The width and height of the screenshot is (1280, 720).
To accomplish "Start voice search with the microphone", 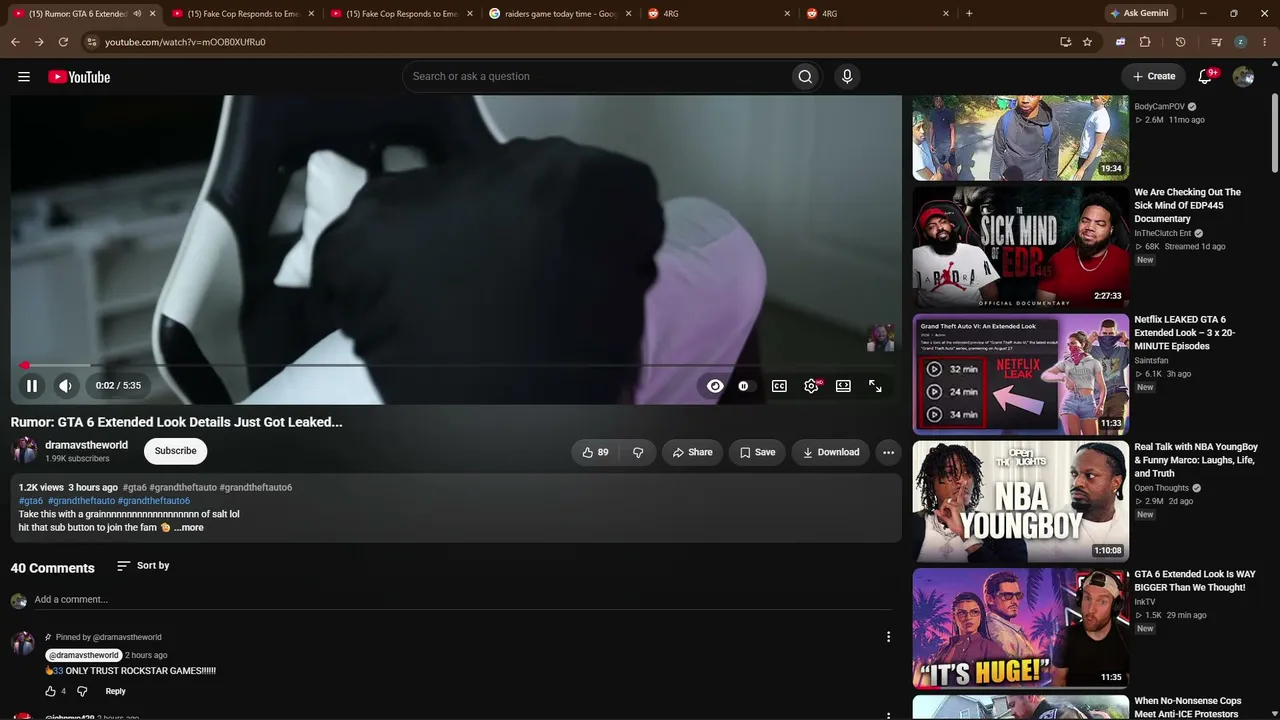I will (847, 77).
